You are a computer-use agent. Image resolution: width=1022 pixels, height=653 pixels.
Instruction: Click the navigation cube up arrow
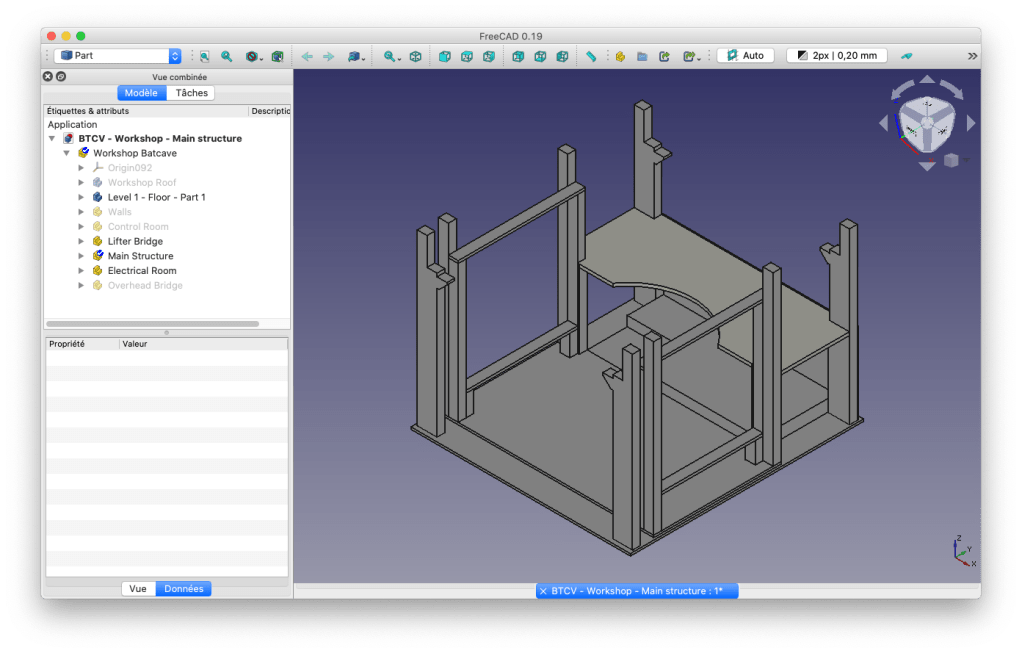tap(927, 80)
